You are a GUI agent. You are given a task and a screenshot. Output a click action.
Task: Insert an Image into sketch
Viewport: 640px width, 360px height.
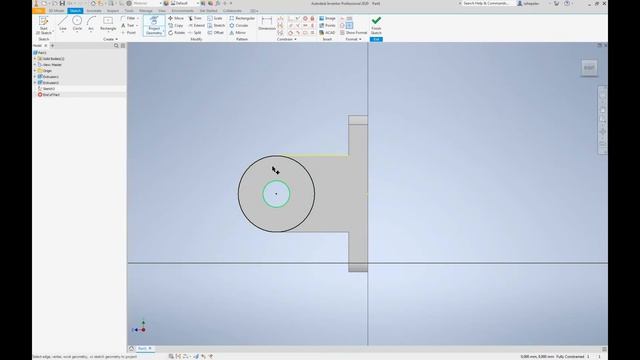coord(327,18)
